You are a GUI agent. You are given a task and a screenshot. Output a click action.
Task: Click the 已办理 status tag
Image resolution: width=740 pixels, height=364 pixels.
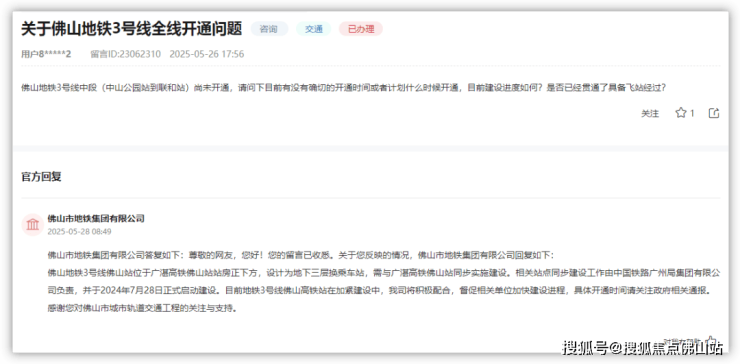pyautogui.click(x=361, y=29)
